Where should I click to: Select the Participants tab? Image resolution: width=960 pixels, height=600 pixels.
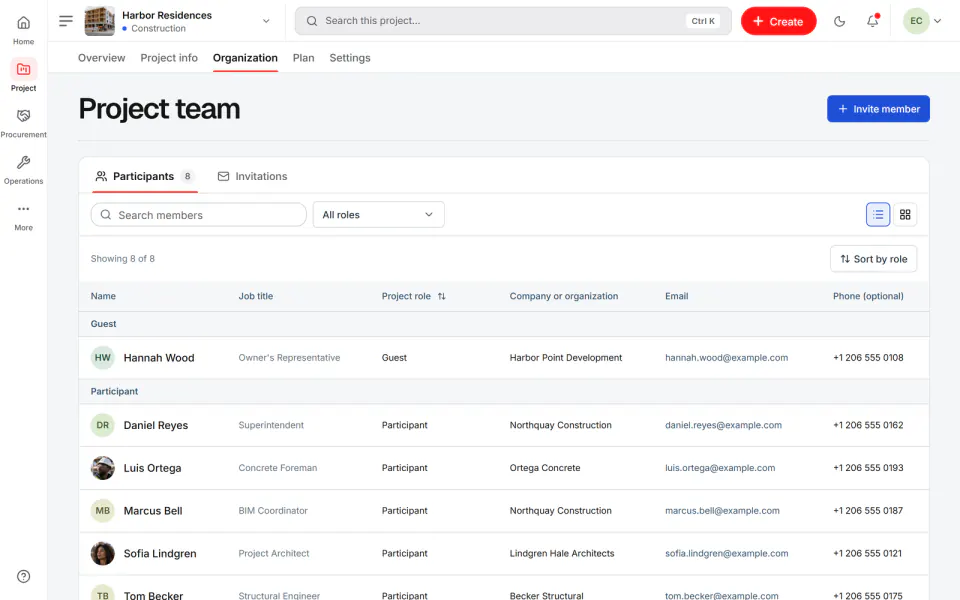(x=144, y=176)
